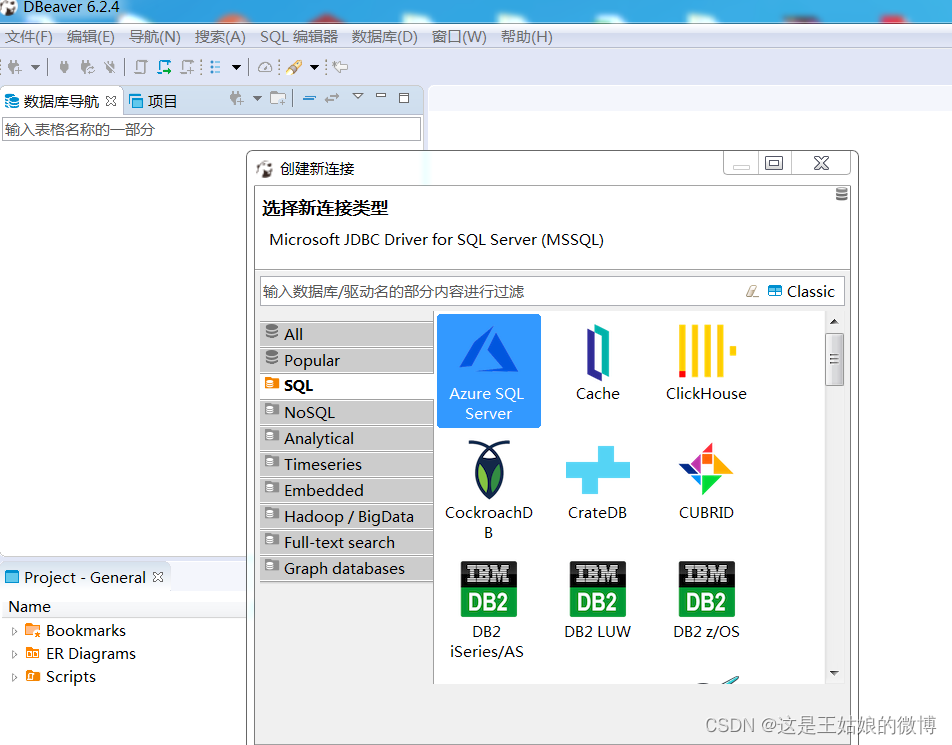The width and height of the screenshot is (952, 745).
Task: Select the DB2 iSeries/AS driver
Action: click(487, 610)
